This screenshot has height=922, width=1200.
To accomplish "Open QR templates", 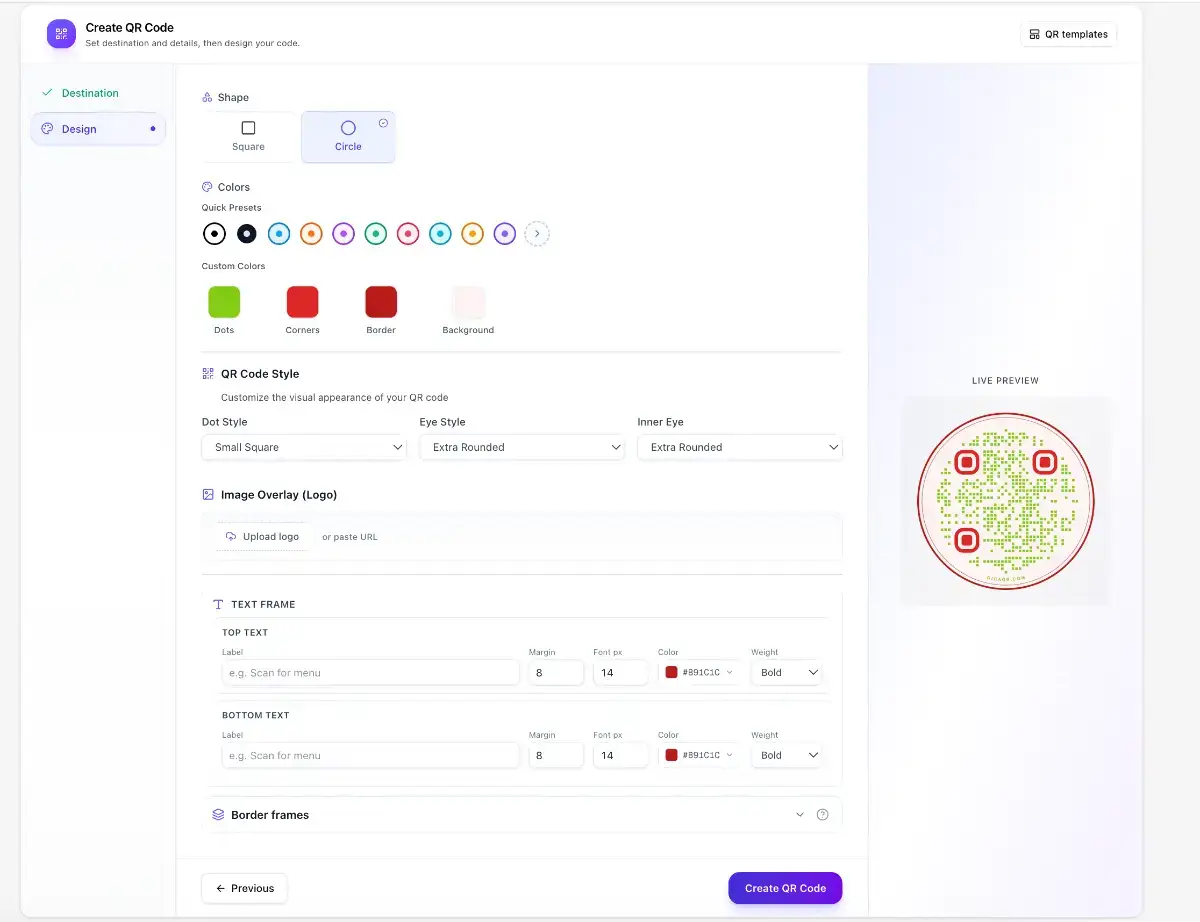I will (1068, 34).
